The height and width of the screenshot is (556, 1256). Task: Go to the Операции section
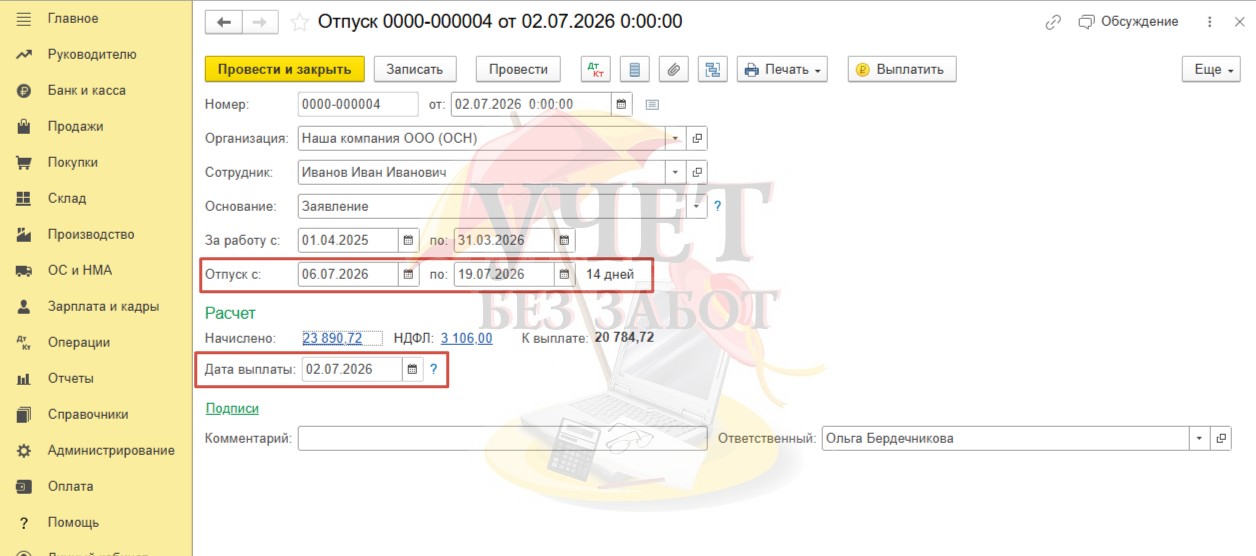point(79,343)
